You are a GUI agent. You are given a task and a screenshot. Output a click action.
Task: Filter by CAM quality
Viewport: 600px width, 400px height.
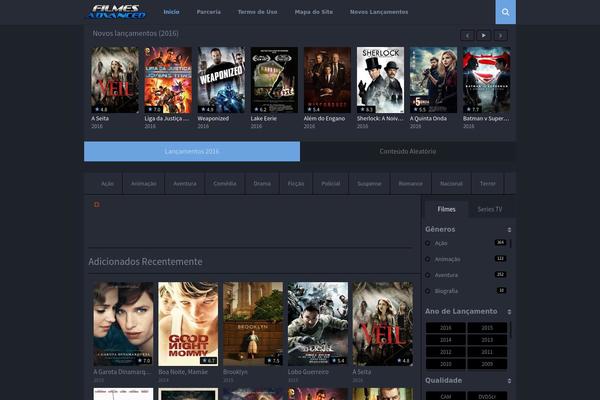446,397
